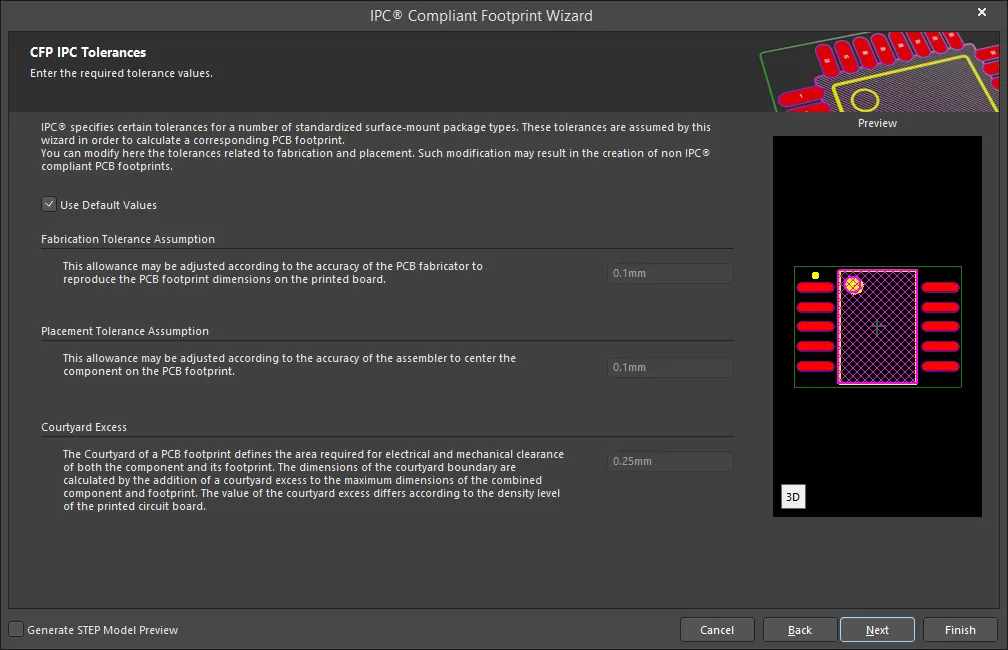Image resolution: width=1008 pixels, height=650 pixels.
Task: Enable Generate STEP Model Preview checkbox
Action: point(16,629)
